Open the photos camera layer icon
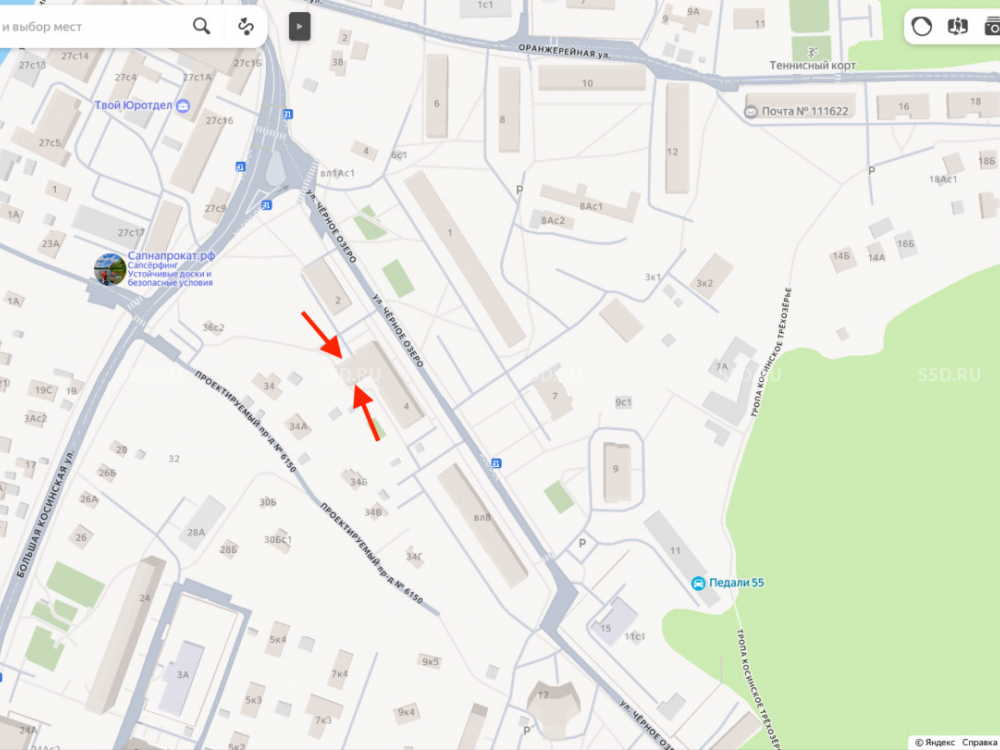 pos(992,26)
